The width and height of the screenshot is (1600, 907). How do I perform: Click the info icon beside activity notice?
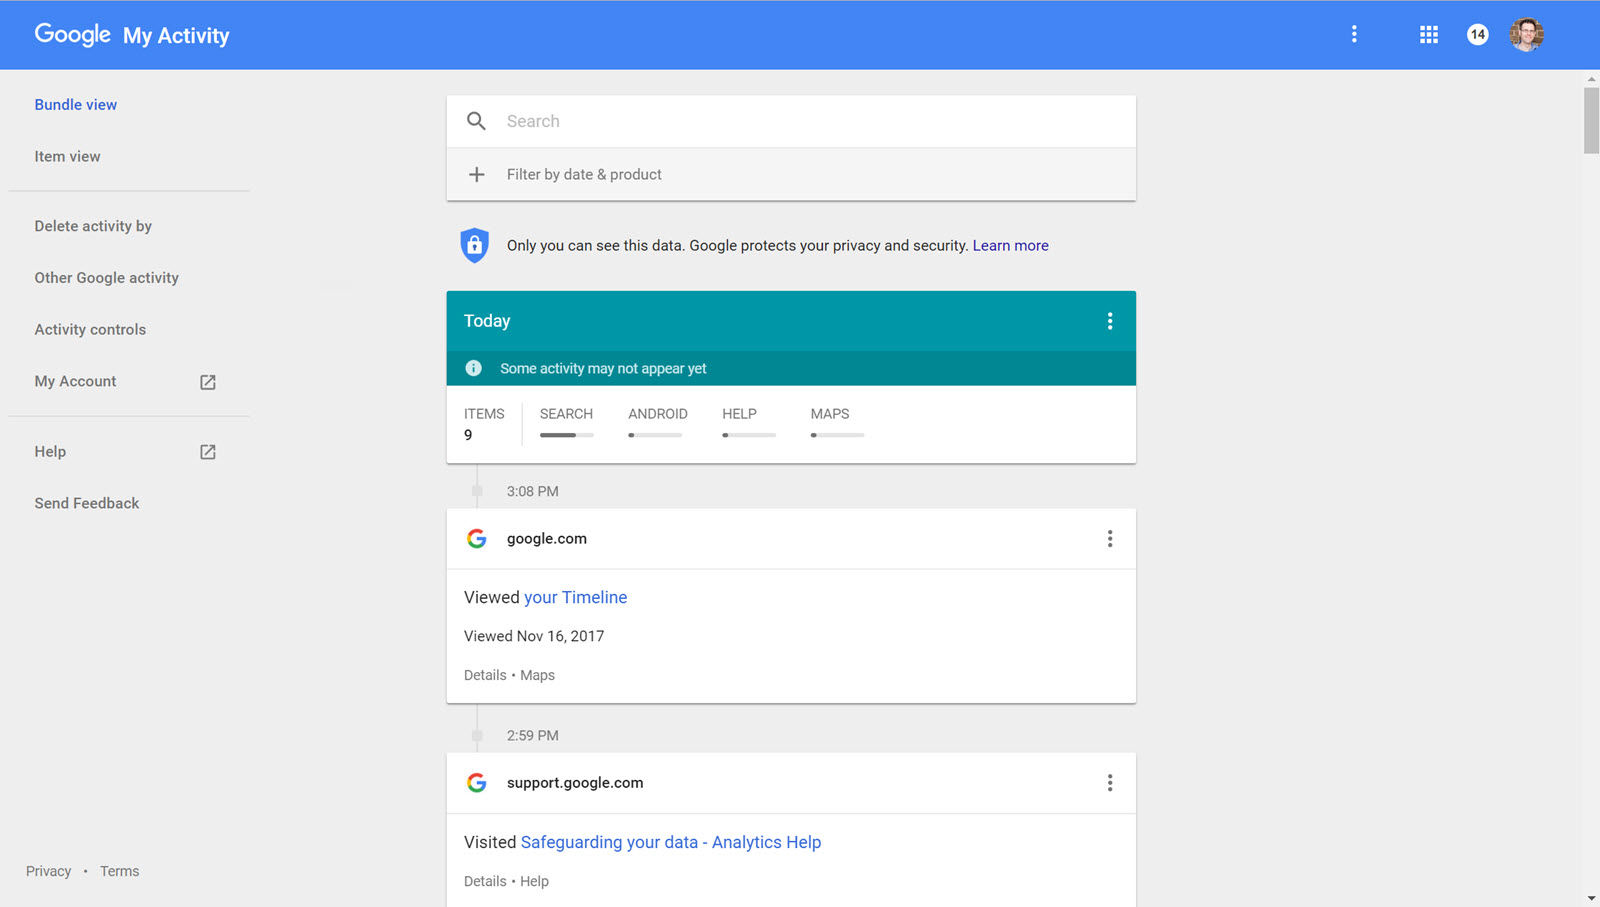point(474,368)
